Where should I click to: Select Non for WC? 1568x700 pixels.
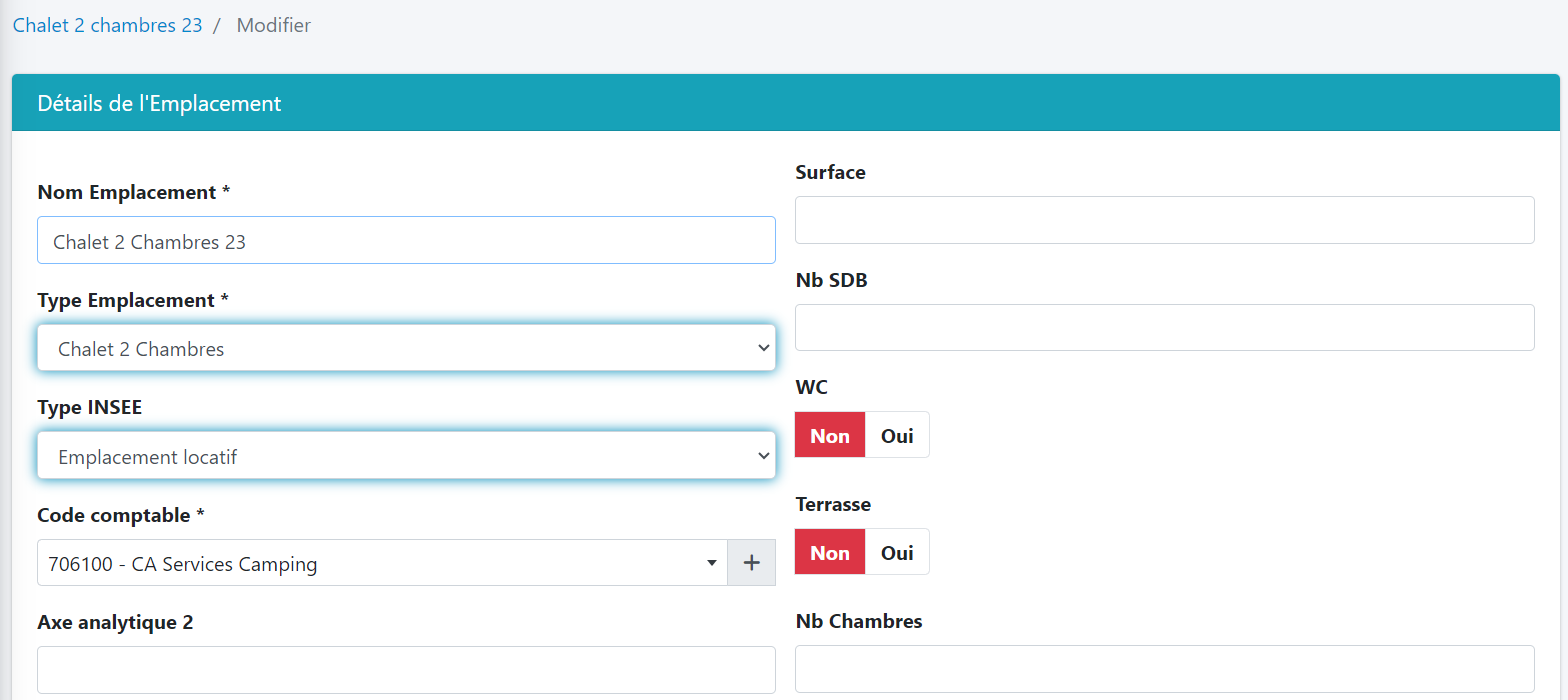[830, 436]
